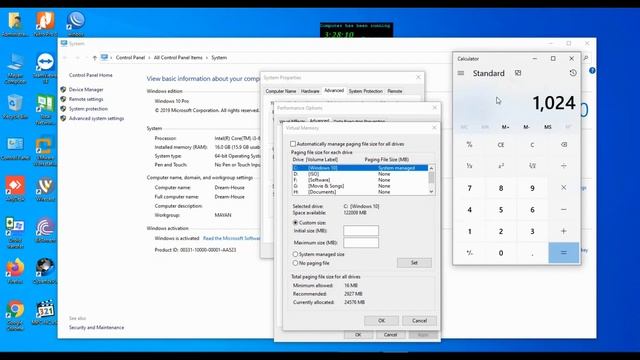This screenshot has height=360, width=640.
Task: Open the Computer Name tab
Action: [x=281, y=91]
